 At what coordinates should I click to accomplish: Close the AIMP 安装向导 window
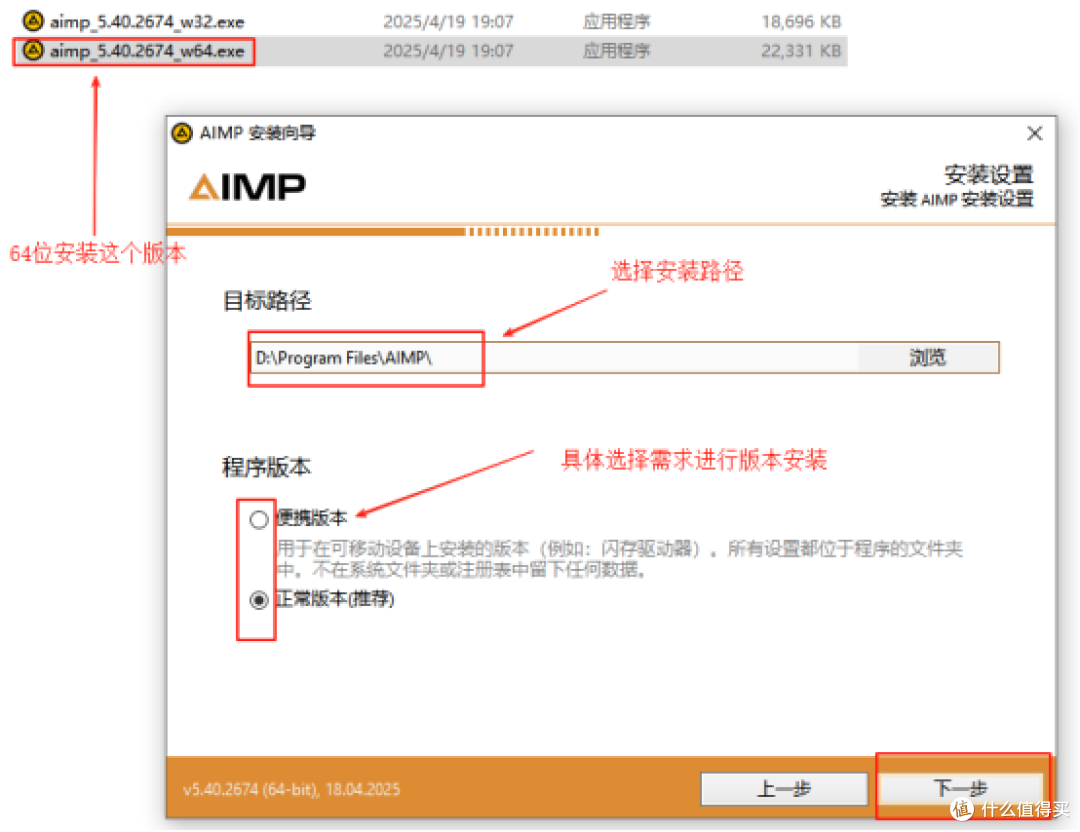pos(1034,133)
